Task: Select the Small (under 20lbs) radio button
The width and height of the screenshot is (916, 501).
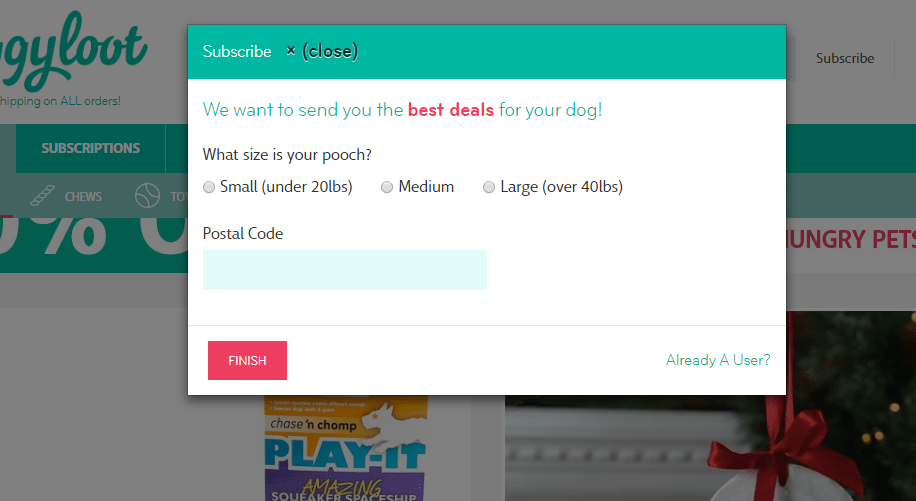Action: pyautogui.click(x=209, y=187)
